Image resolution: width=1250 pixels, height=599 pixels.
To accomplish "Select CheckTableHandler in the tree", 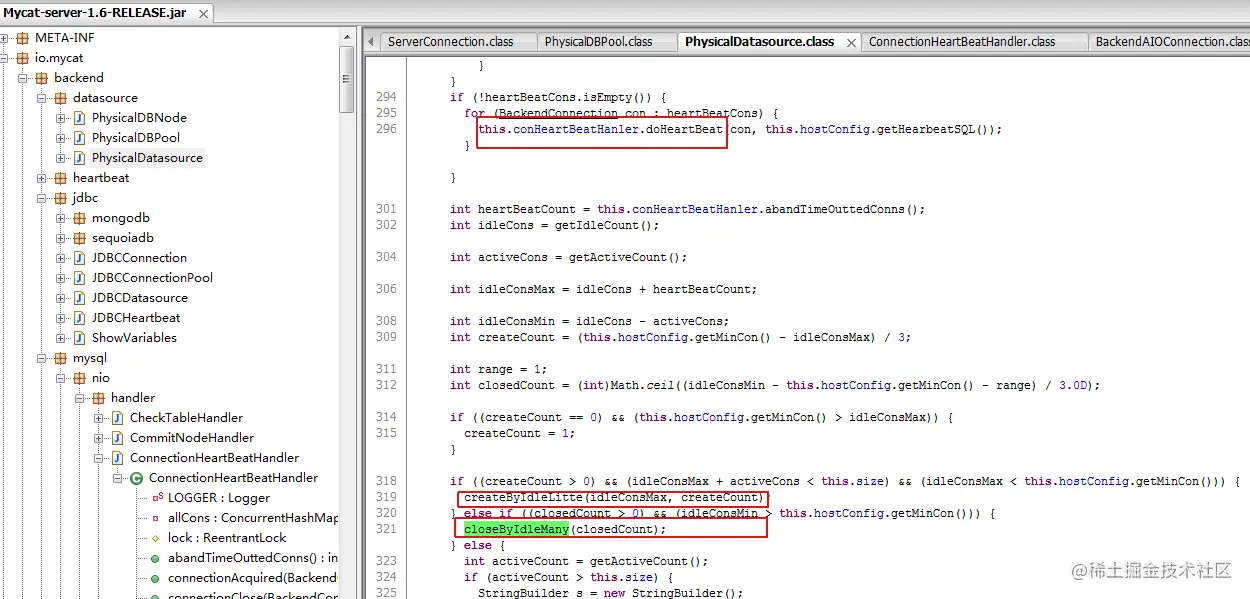I will pyautogui.click(x=186, y=418).
